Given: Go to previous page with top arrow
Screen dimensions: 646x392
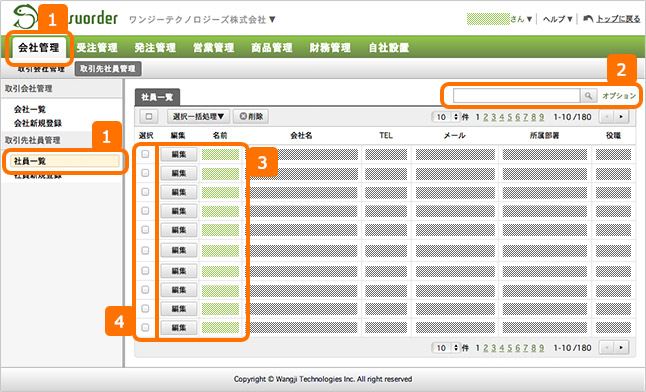Looking at the screenshot, I should (606, 117).
